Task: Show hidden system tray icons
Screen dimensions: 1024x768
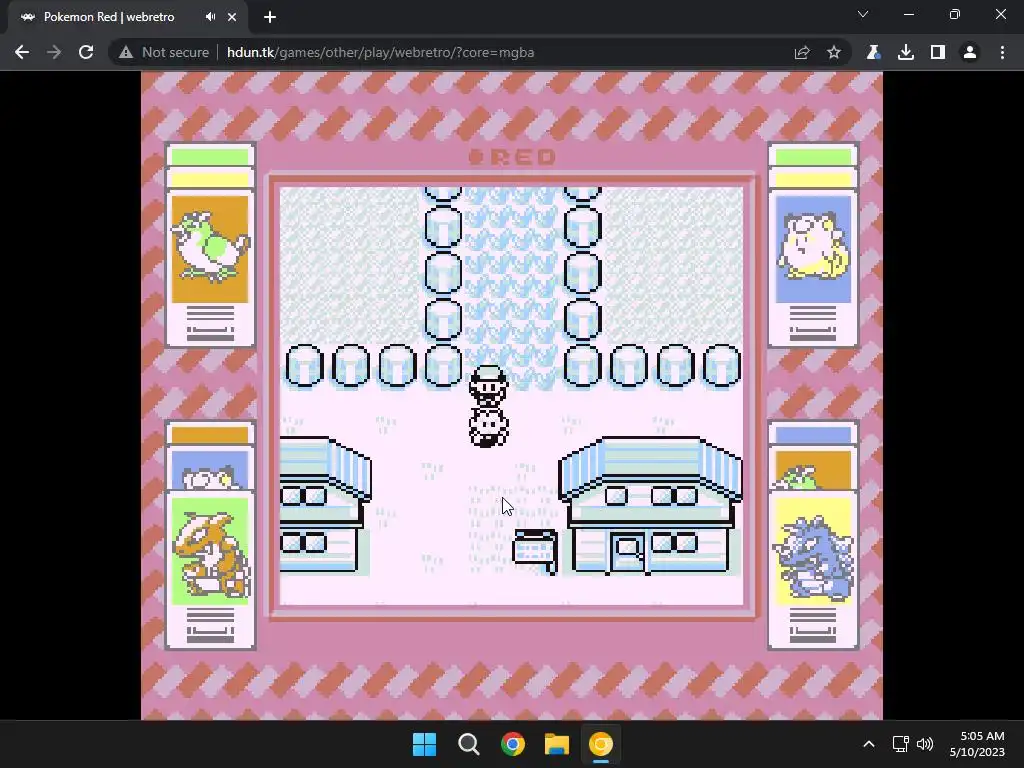Action: point(869,744)
